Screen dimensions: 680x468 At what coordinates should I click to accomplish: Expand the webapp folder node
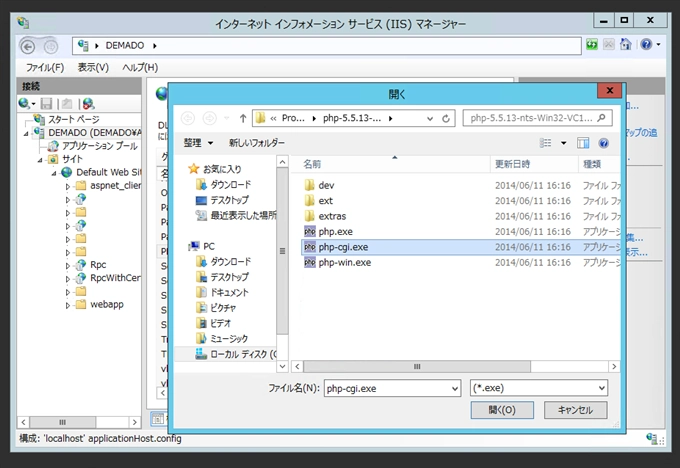[x=67, y=305]
